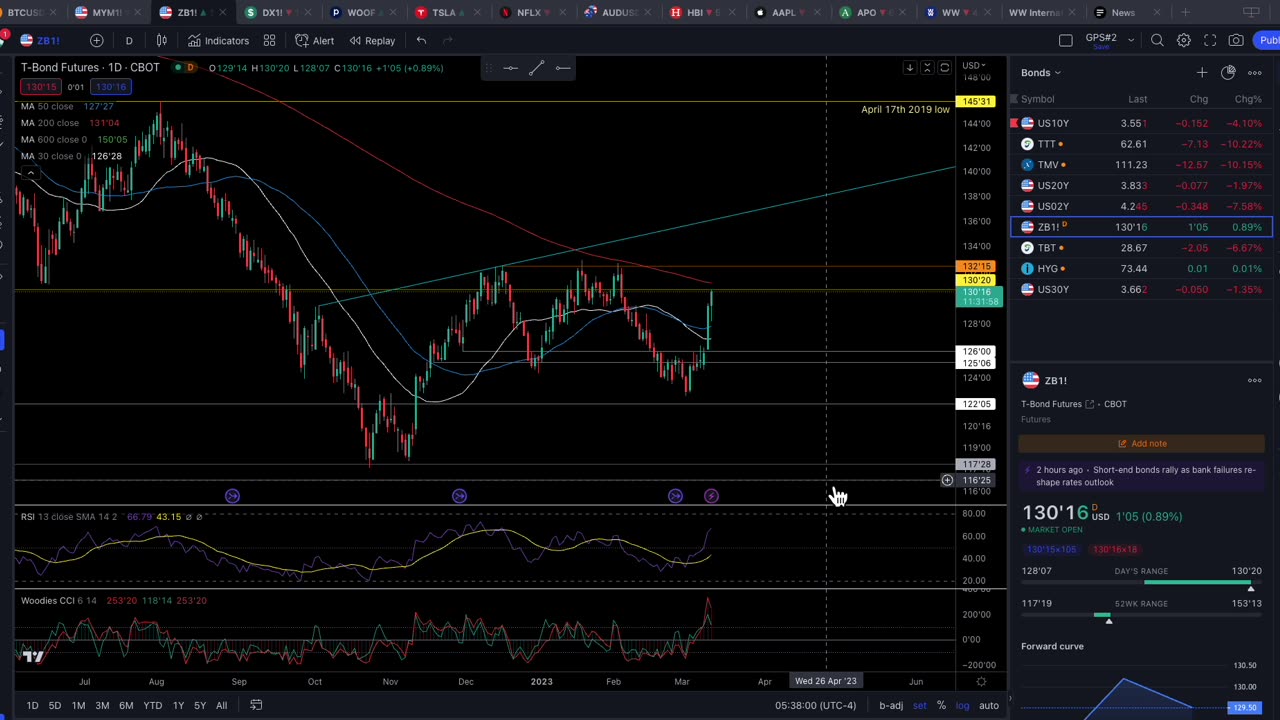This screenshot has width=1280, height=720.
Task: Select the trend line drawing tool
Action: [536, 68]
